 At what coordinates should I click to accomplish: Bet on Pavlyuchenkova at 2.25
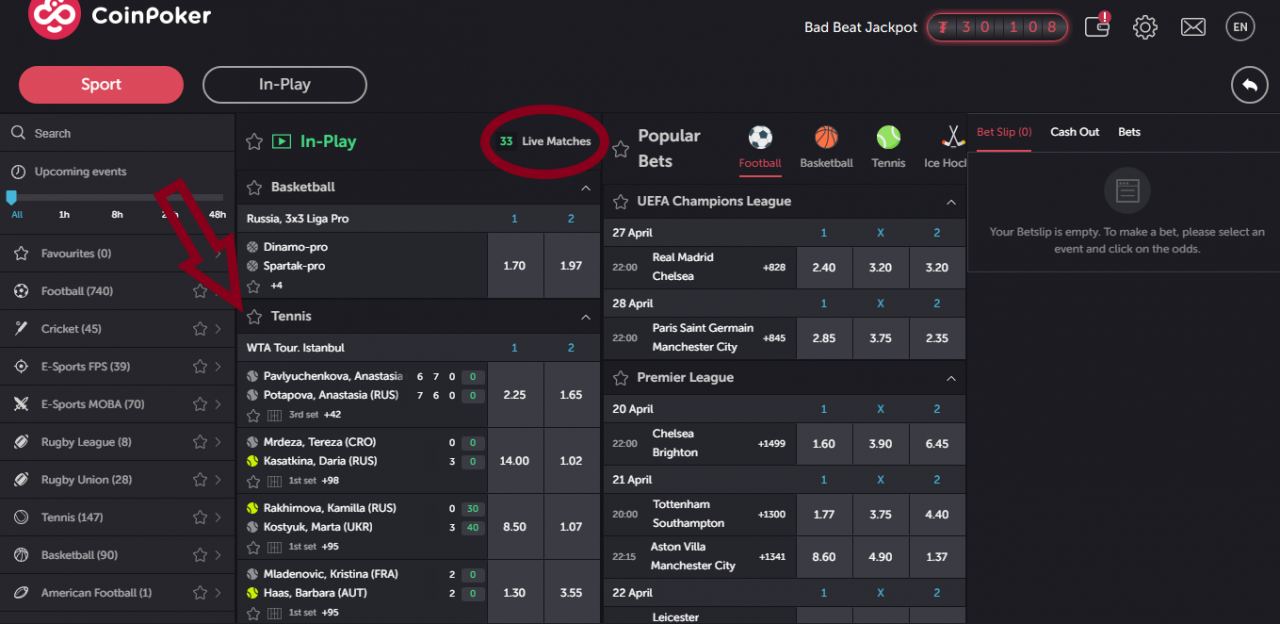(x=515, y=395)
